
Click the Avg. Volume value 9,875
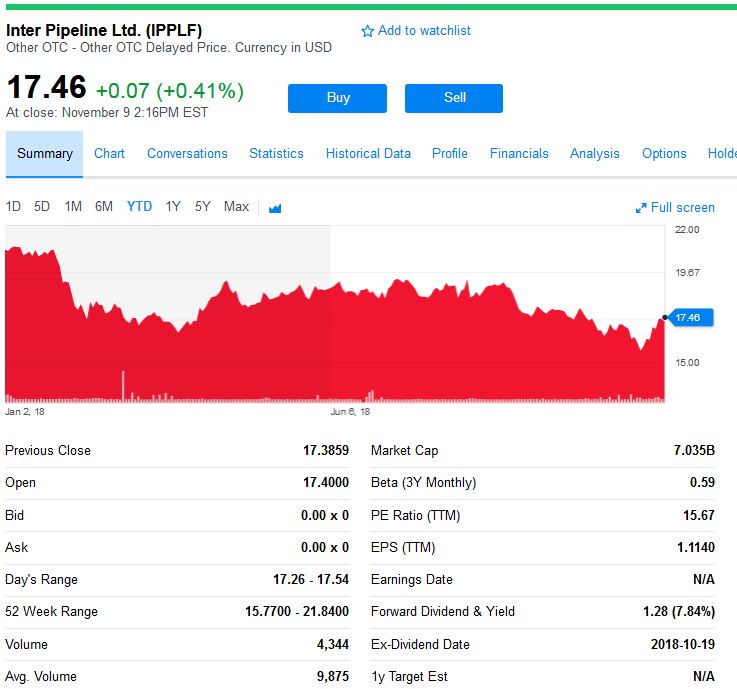tap(333, 676)
